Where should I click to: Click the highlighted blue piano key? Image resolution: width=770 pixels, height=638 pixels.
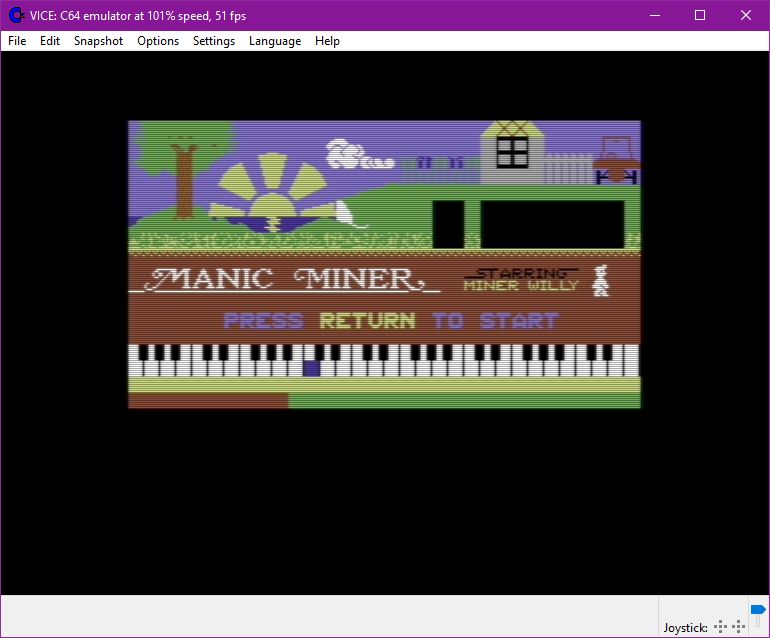(311, 368)
